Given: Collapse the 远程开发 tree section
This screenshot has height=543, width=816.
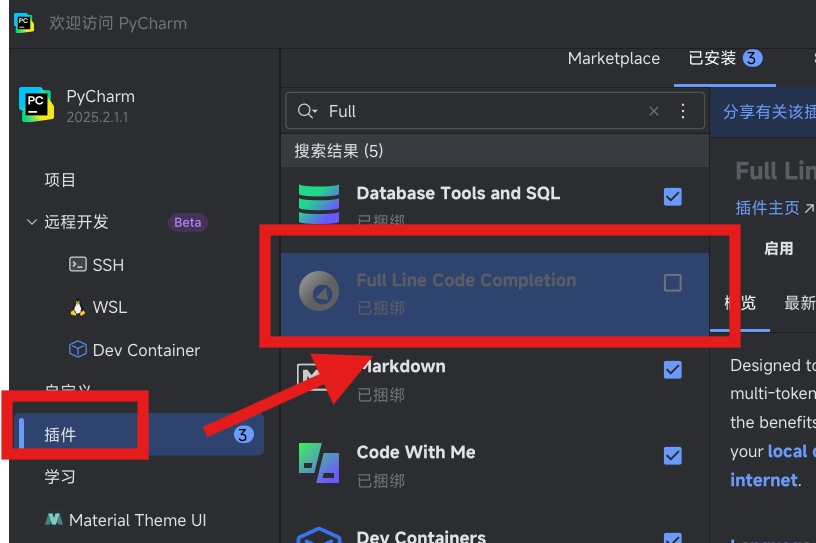Looking at the screenshot, I should 32,222.
